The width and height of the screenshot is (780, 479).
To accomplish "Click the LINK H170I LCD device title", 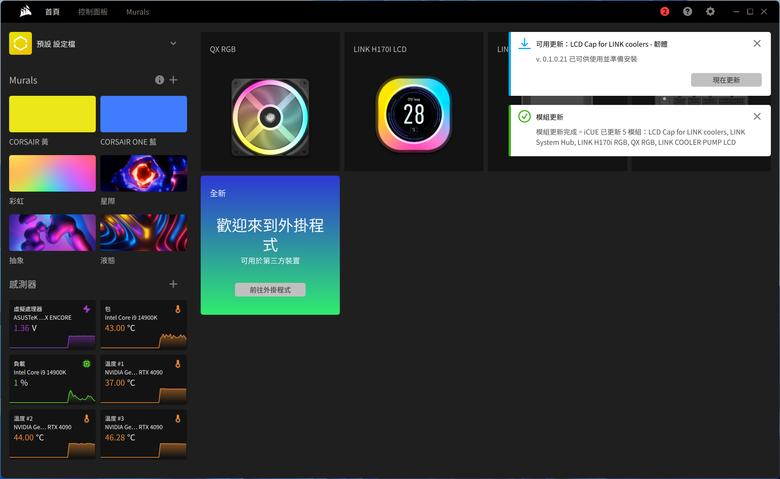I will pyautogui.click(x=380, y=49).
